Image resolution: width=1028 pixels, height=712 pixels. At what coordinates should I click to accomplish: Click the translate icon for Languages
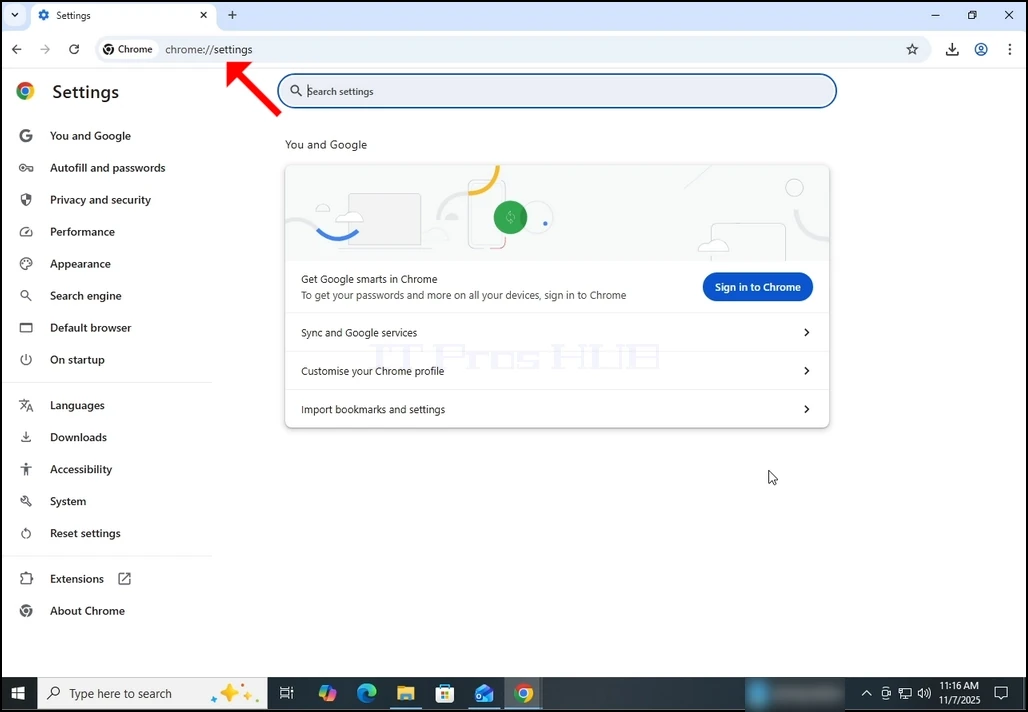[x=26, y=406]
